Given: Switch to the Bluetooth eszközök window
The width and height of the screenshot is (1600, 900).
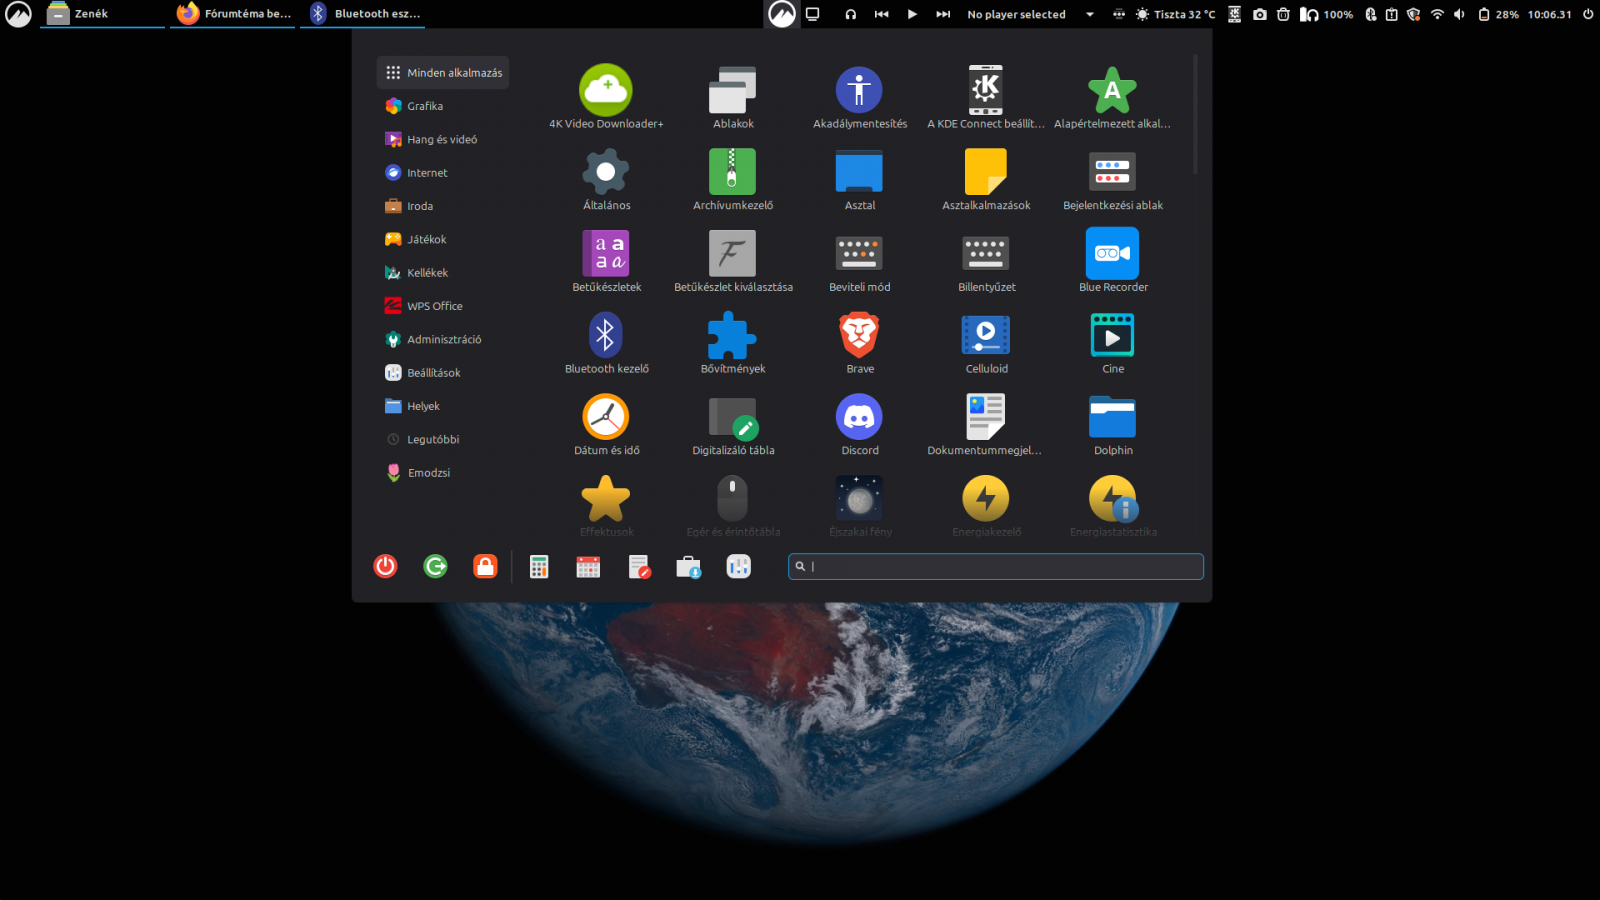Looking at the screenshot, I should 363,14.
